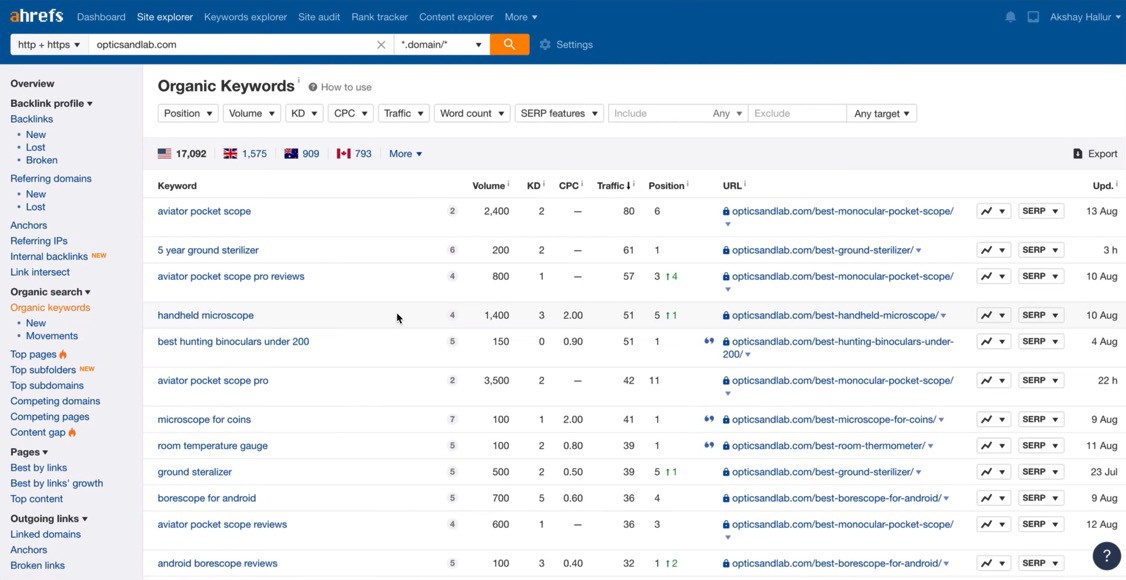This screenshot has height=580, width=1126.
Task: Click the orange search magnifier button
Action: [509, 44]
